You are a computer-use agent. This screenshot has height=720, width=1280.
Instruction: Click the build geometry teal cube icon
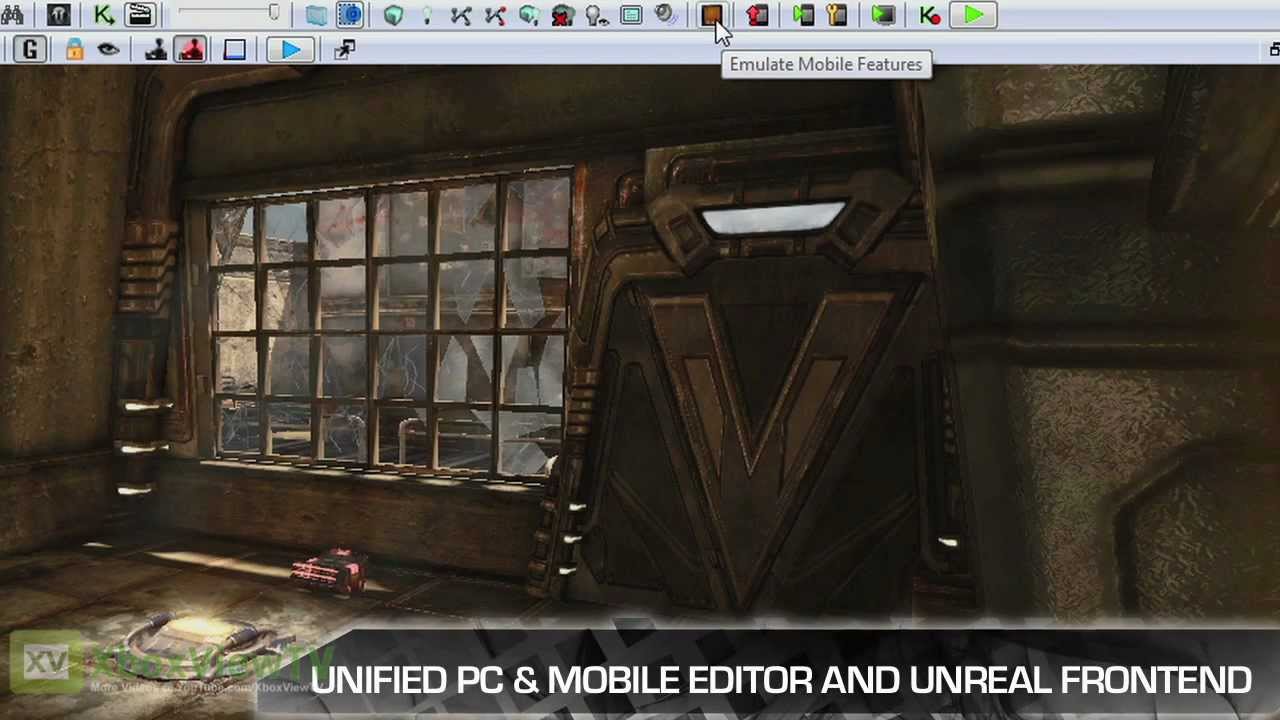(x=394, y=15)
